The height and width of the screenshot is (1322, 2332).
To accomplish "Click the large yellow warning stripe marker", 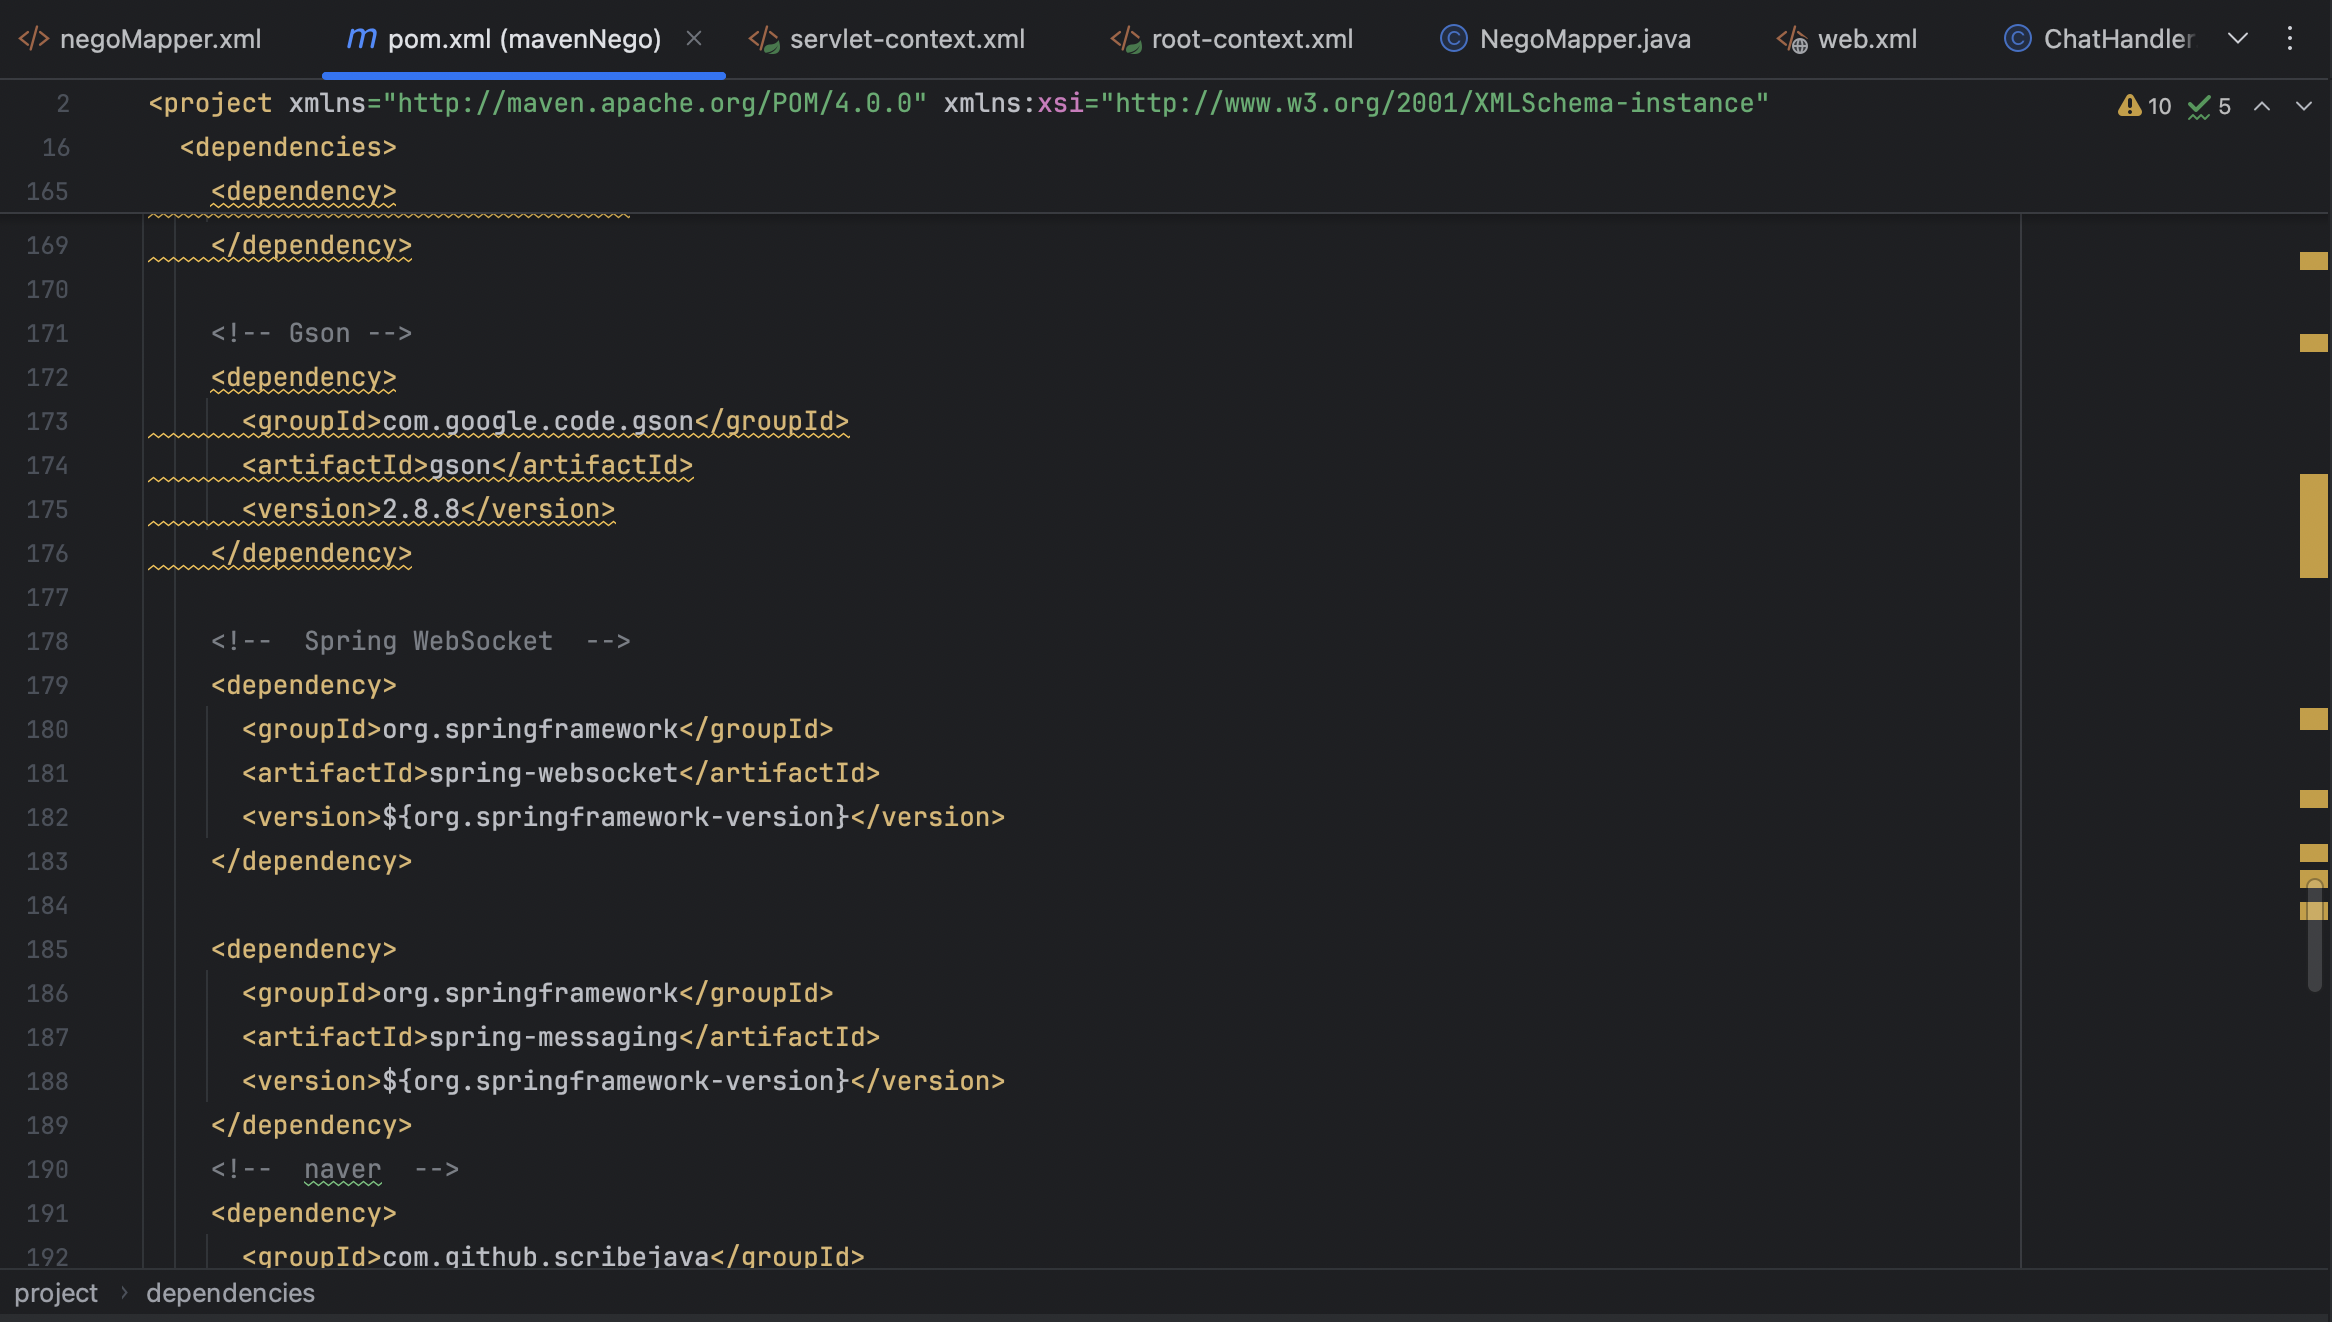I will 2314,525.
